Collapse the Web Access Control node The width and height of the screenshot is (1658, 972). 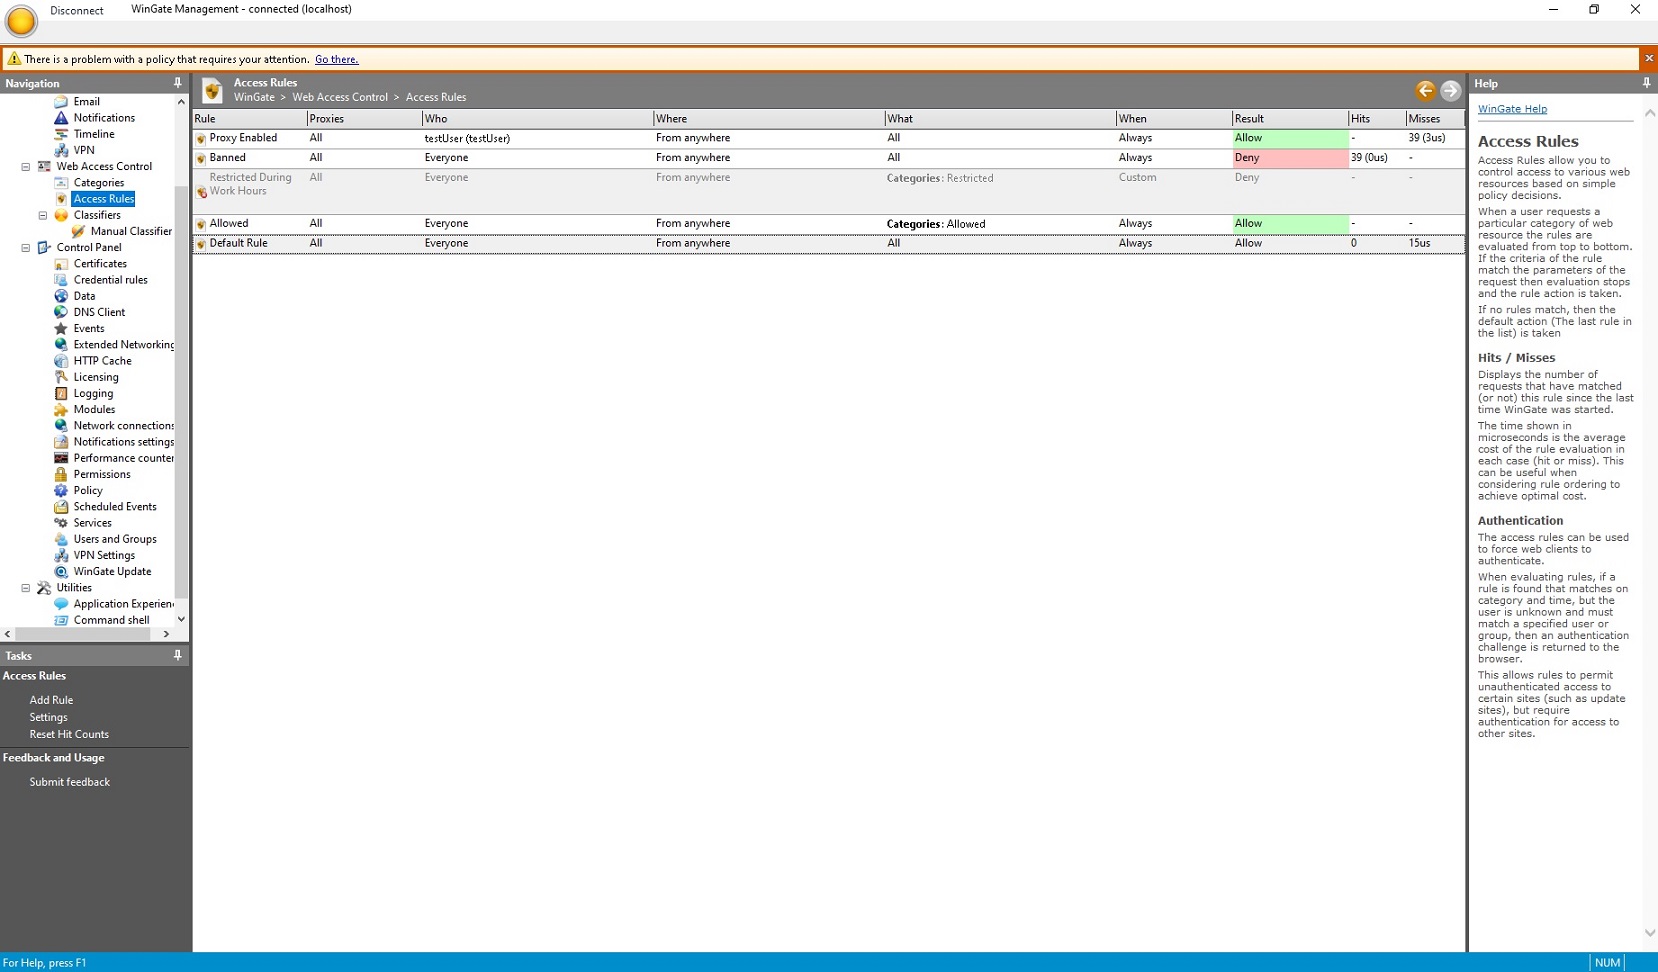point(26,167)
